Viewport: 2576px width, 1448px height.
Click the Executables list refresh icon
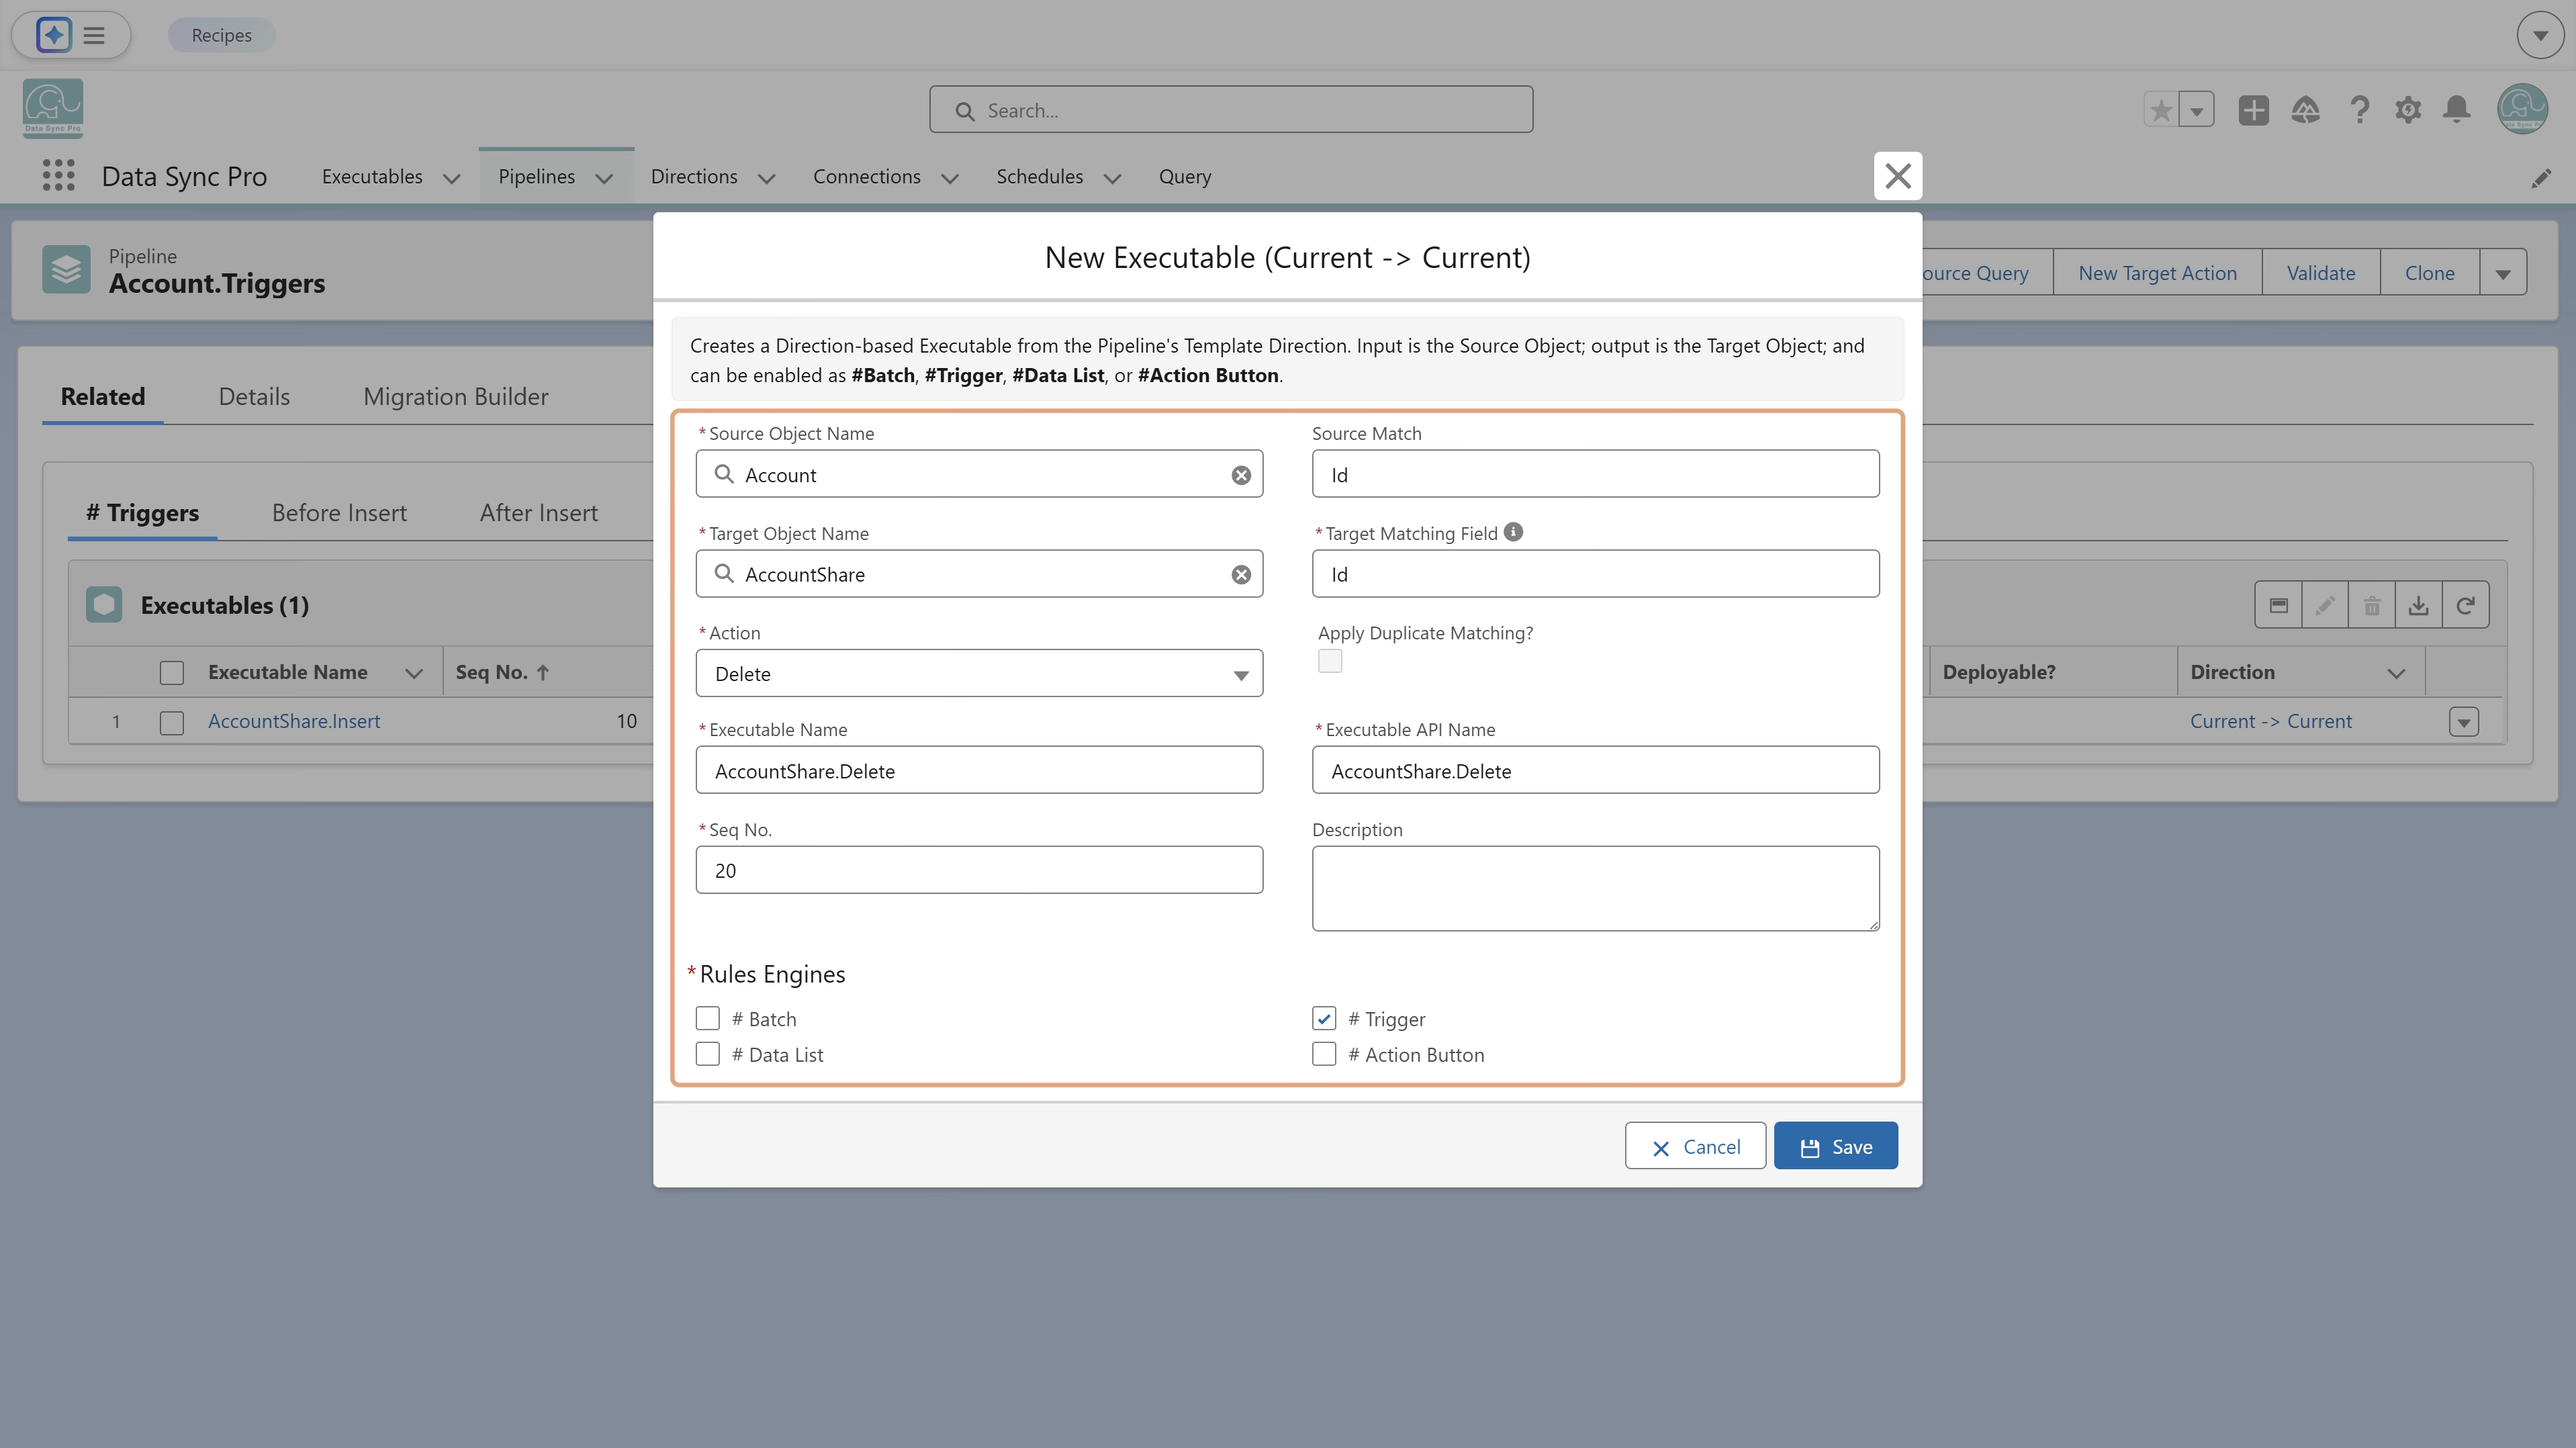2466,605
